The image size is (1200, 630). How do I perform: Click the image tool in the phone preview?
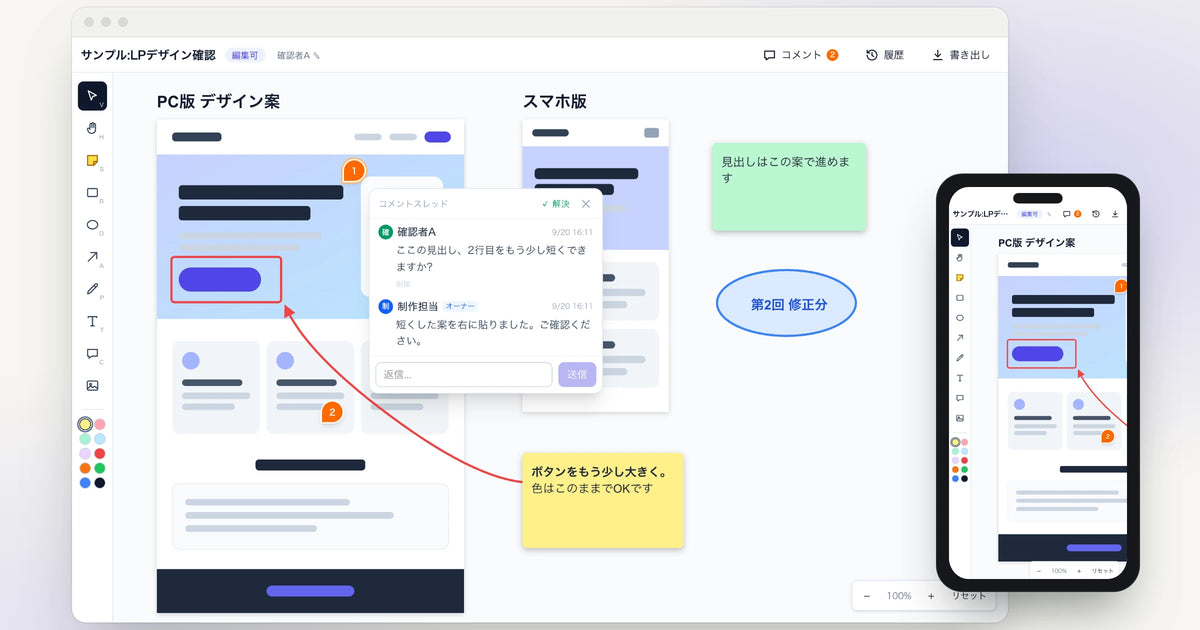pyautogui.click(x=960, y=418)
